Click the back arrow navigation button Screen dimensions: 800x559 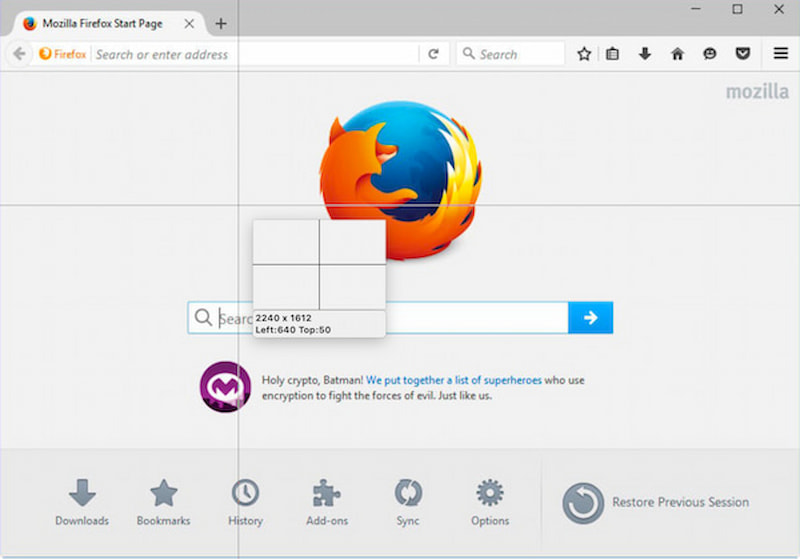click(19, 54)
